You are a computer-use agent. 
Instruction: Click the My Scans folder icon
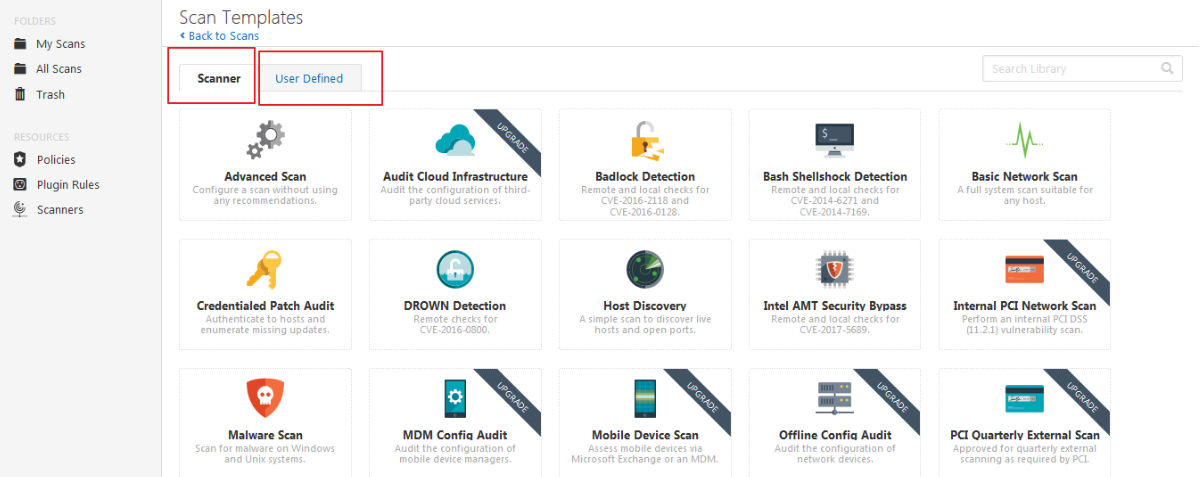pos(20,44)
